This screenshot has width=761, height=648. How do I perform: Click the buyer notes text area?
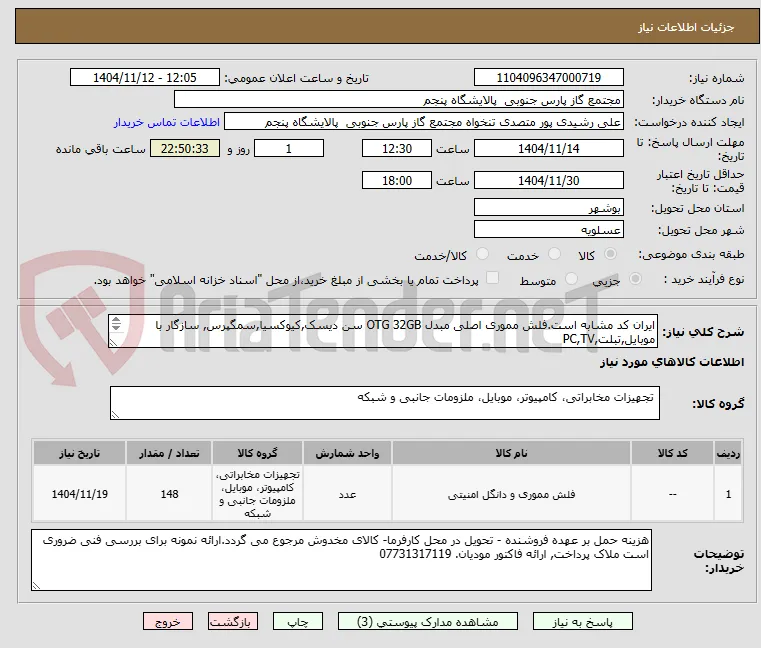click(x=341, y=560)
